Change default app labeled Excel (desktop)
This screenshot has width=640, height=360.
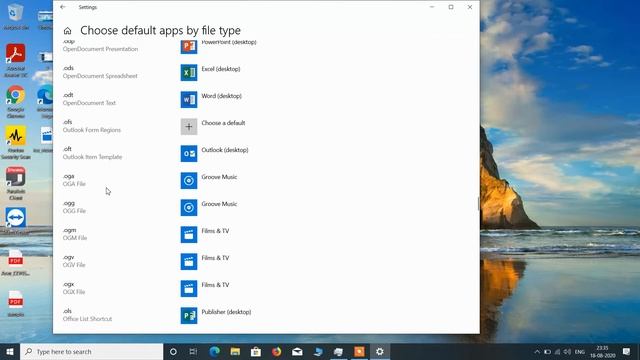(x=221, y=69)
